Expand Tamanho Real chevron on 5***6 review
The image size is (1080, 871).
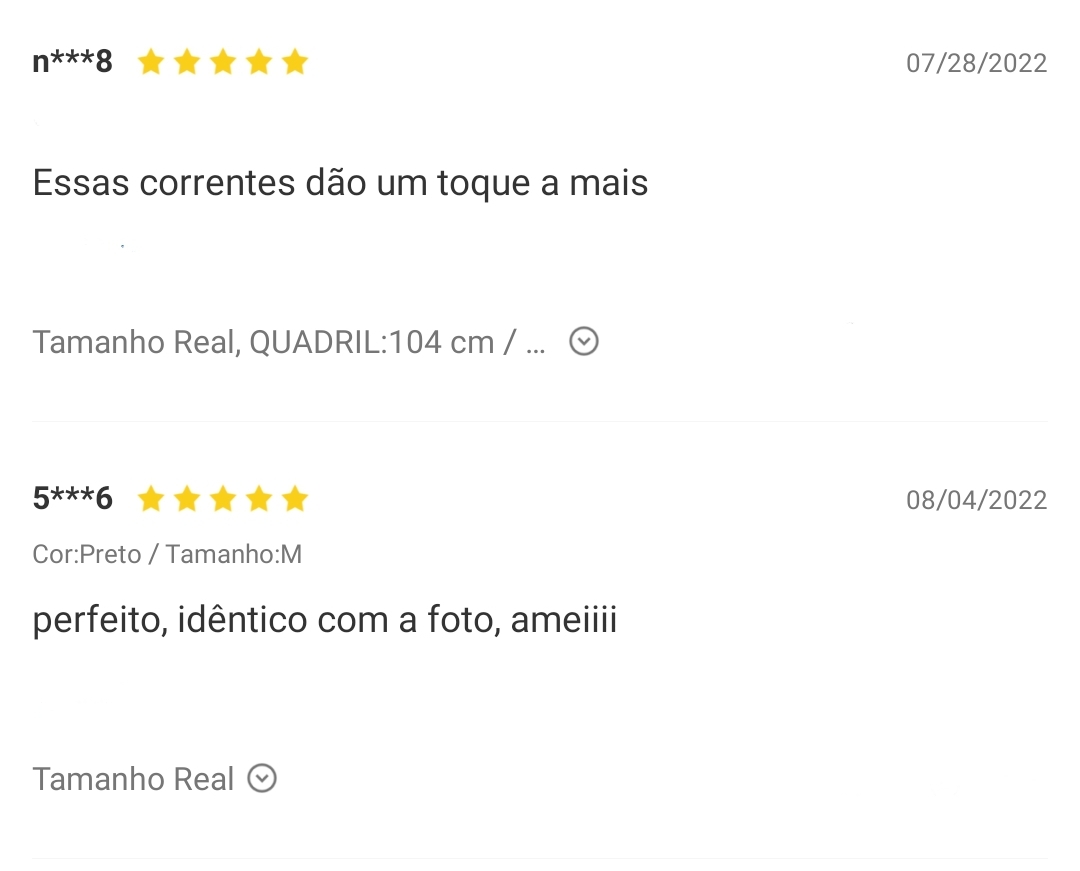(262, 779)
